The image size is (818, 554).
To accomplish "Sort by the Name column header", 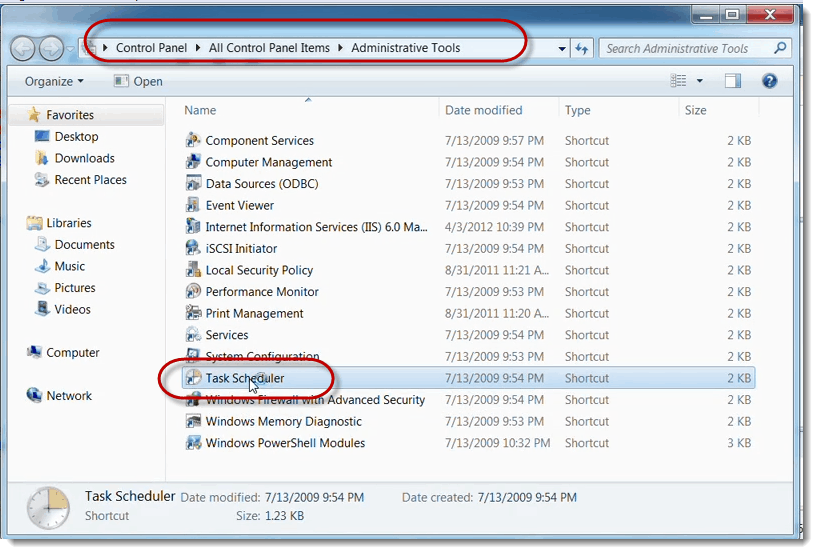I will [x=200, y=110].
